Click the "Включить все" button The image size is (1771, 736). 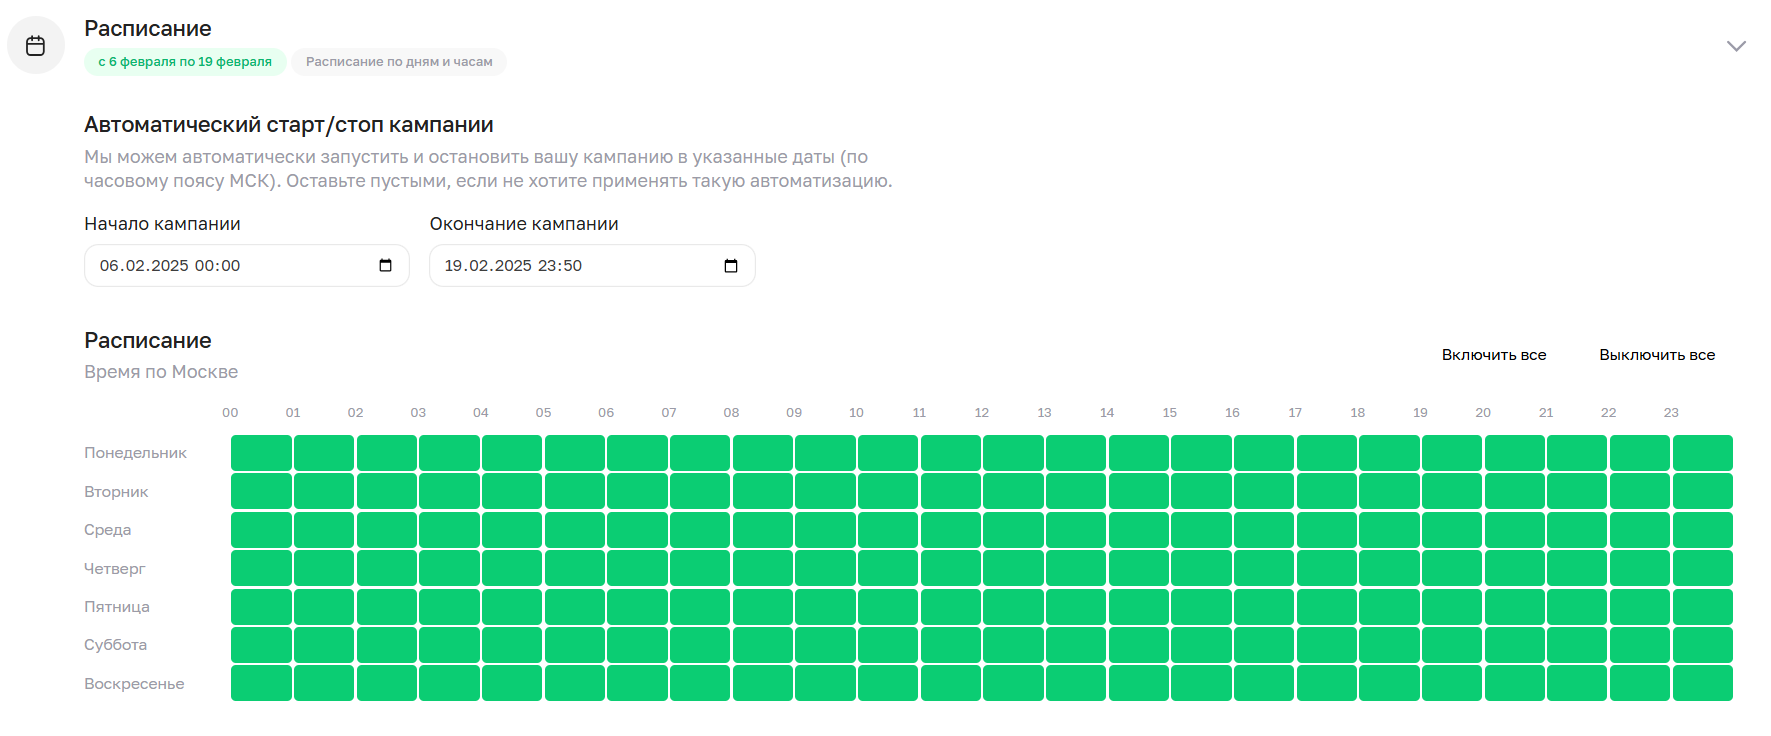click(x=1494, y=355)
